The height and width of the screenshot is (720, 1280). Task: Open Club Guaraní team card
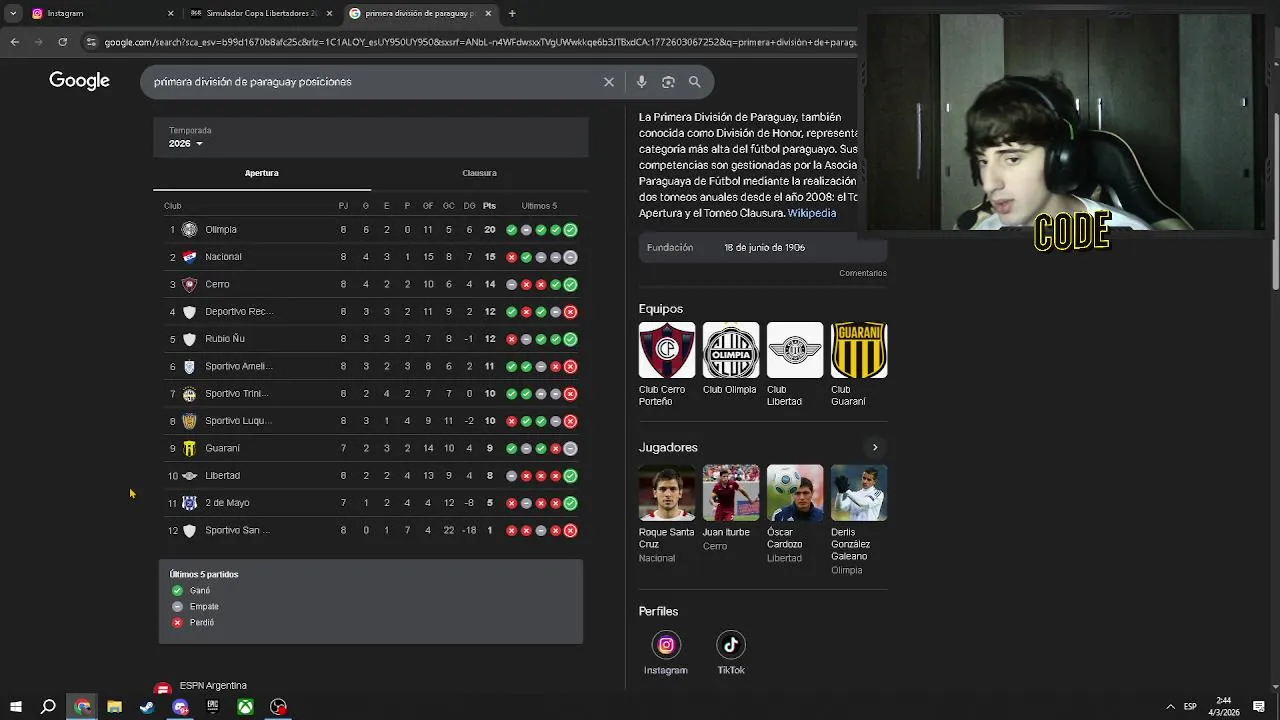coord(858,364)
